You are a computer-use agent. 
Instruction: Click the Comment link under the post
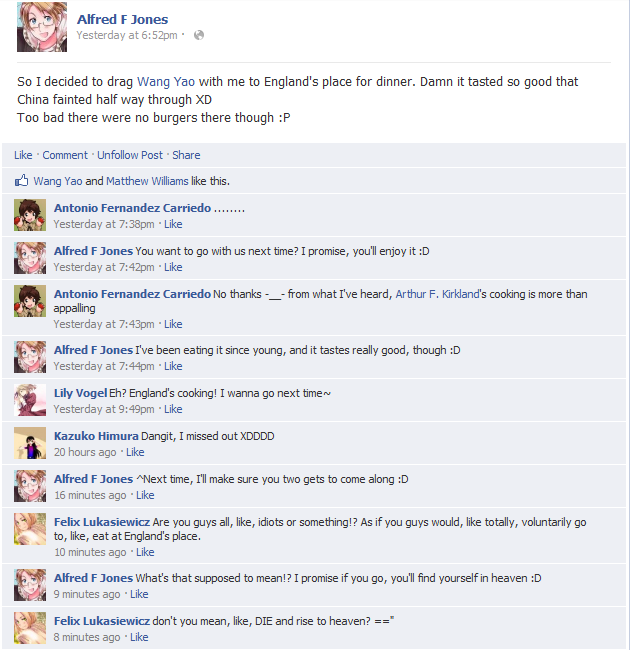point(65,155)
